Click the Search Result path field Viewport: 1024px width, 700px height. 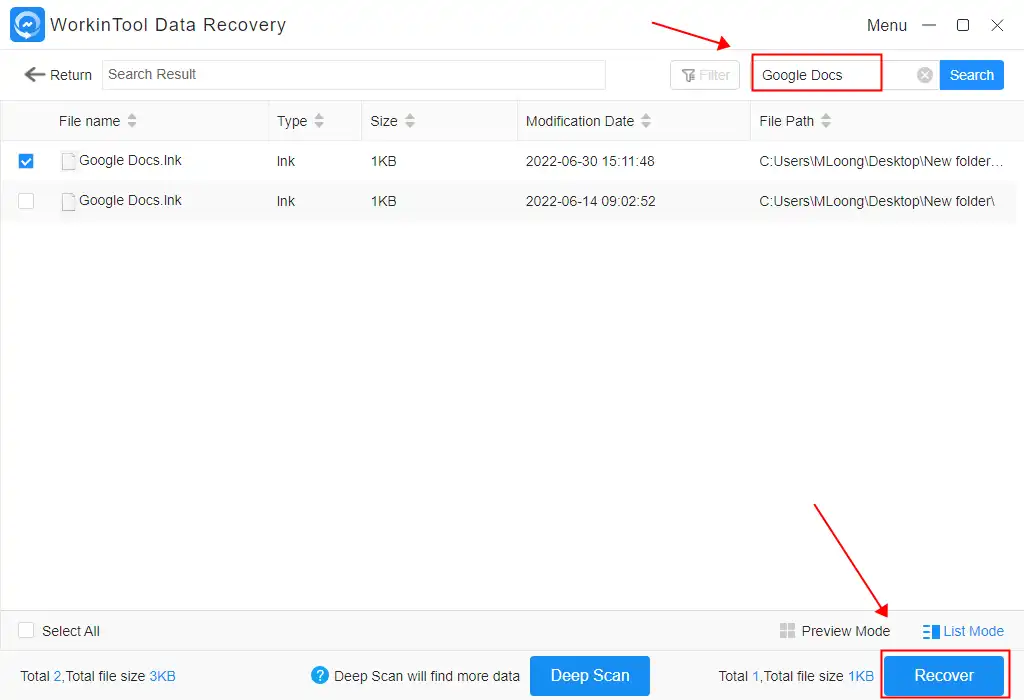pyautogui.click(x=353, y=74)
